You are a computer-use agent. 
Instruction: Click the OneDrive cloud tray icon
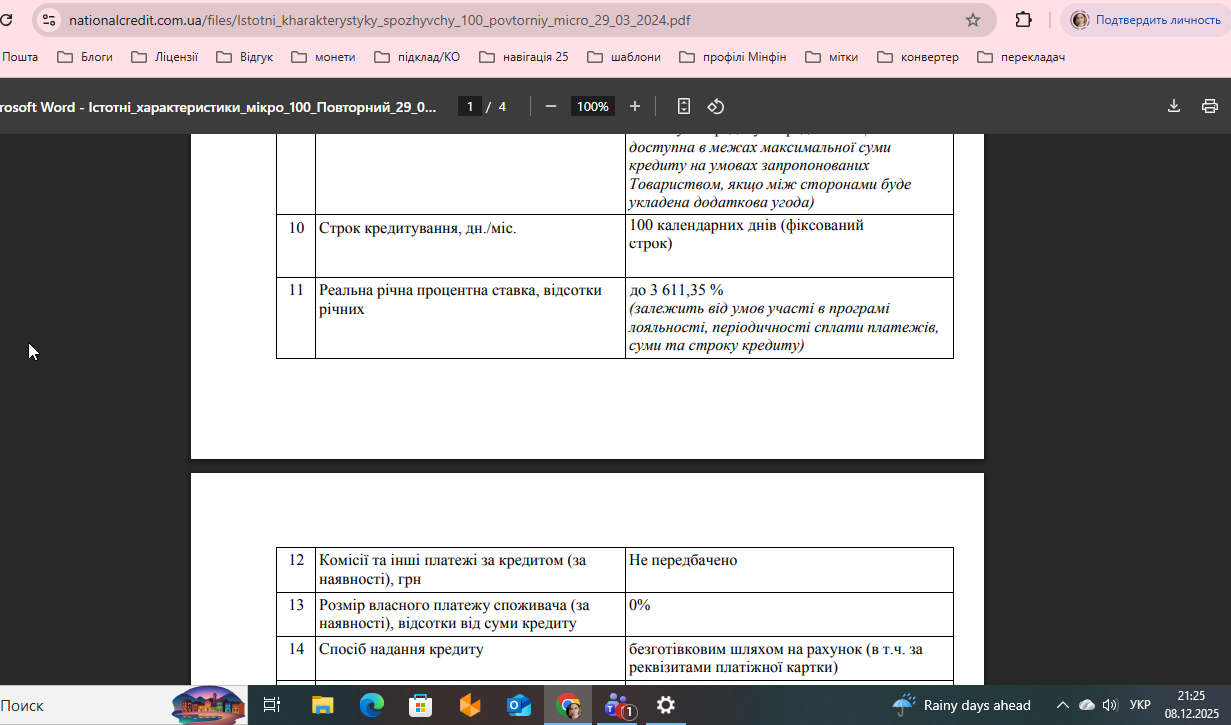pos(1087,705)
